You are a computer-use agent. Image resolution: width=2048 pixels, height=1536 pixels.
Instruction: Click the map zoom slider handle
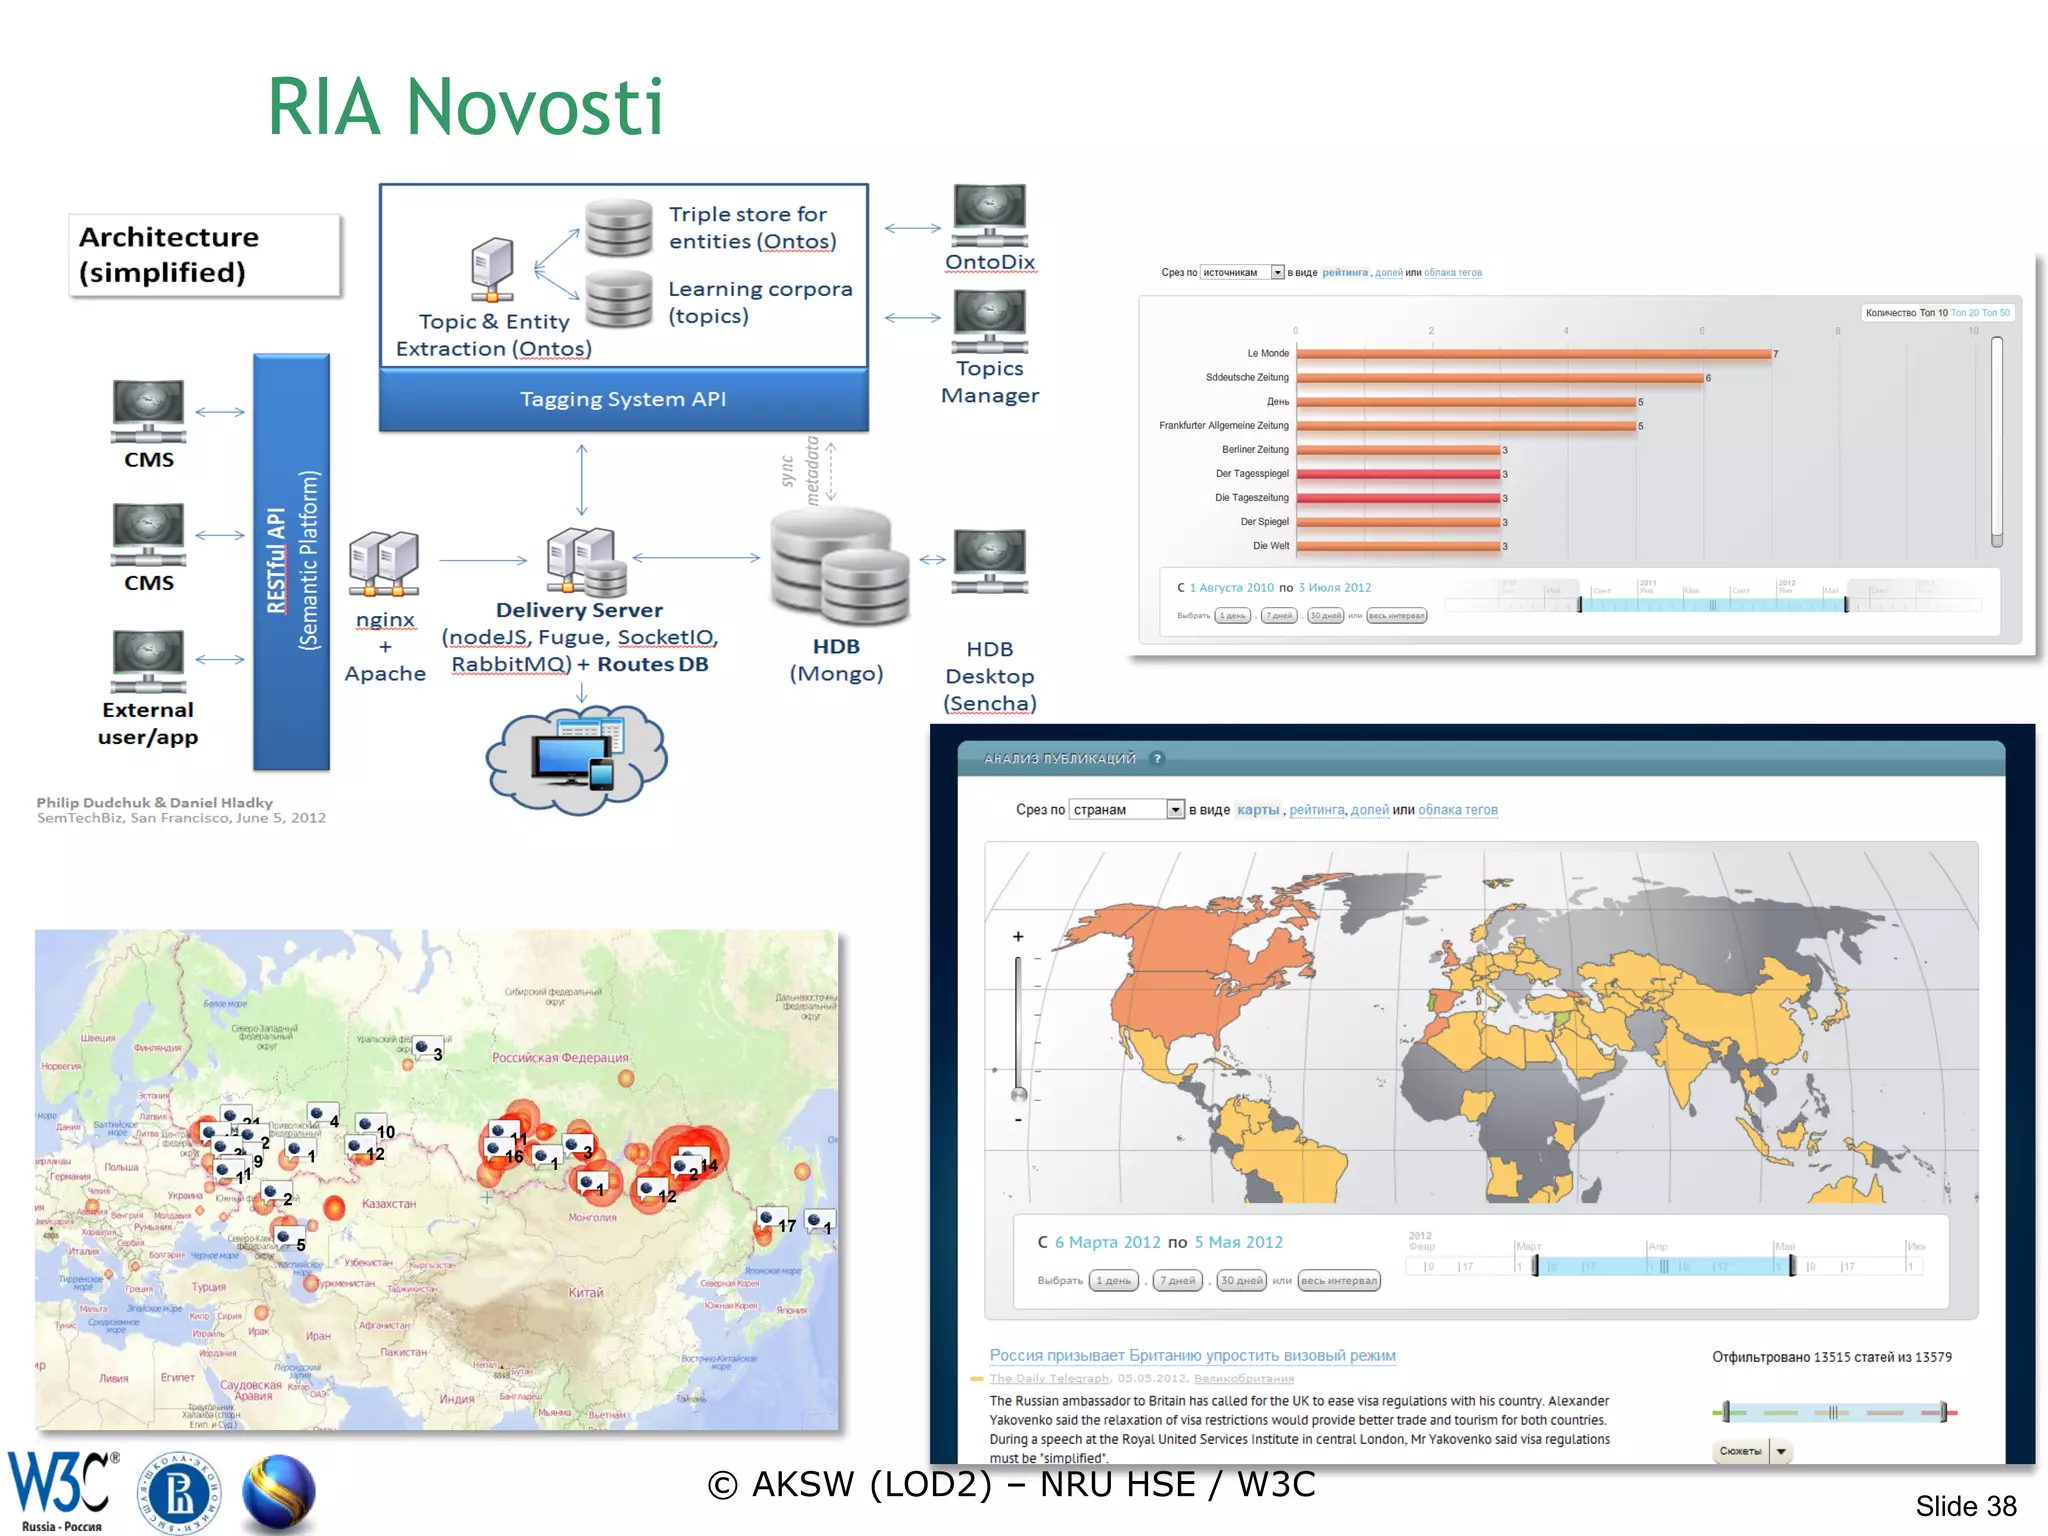[1019, 1093]
